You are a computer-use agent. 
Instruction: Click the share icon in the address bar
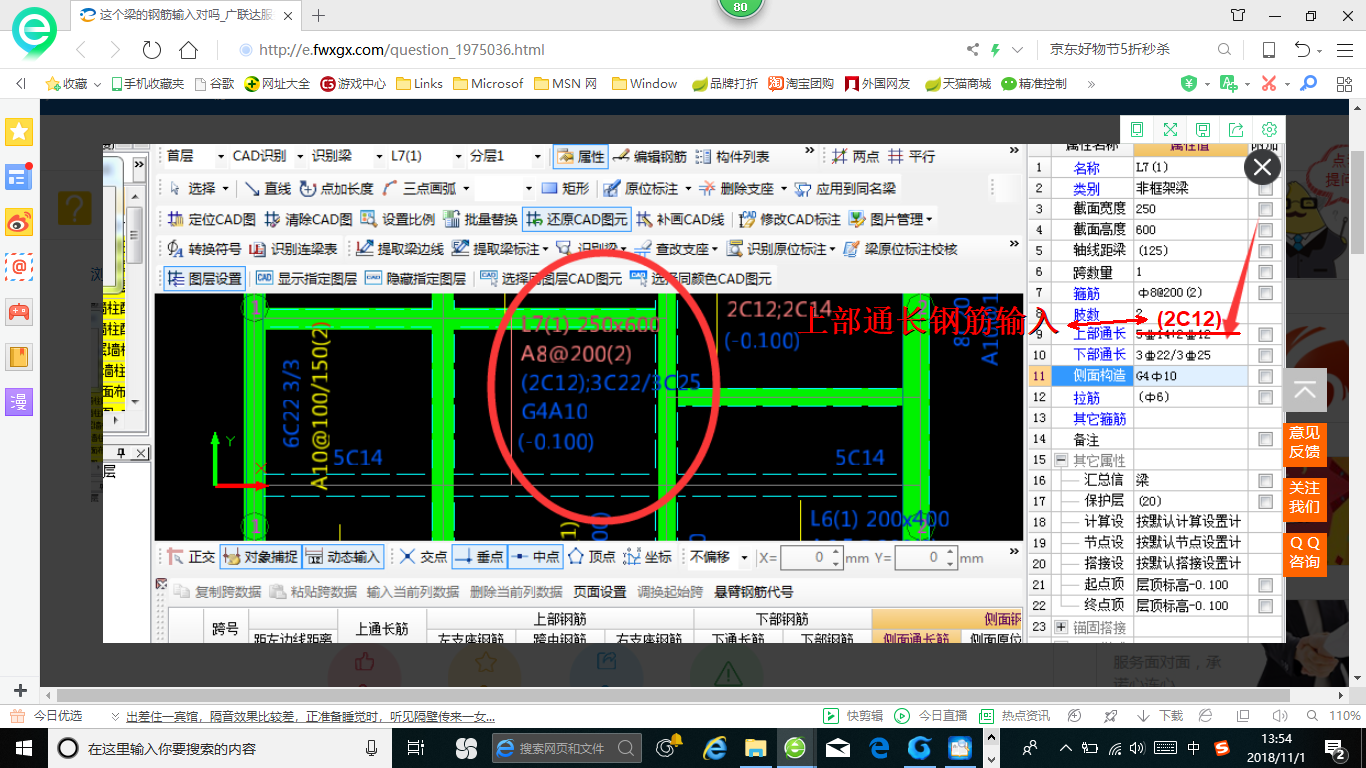coord(973,49)
